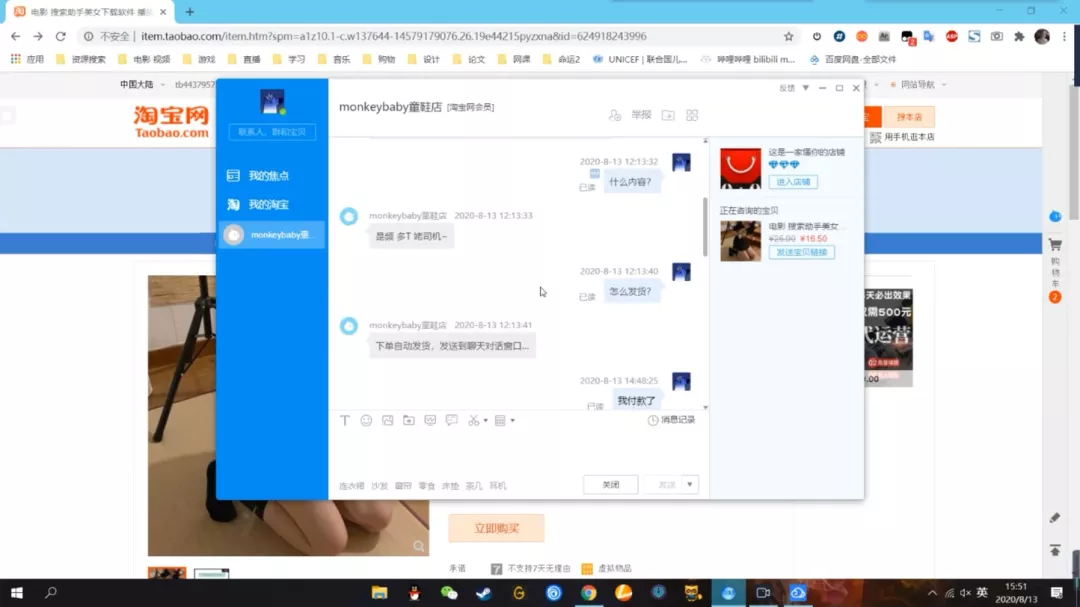Expand the screenshot tool dropdown arrow
This screenshot has width=1080, height=607.
coord(486,420)
